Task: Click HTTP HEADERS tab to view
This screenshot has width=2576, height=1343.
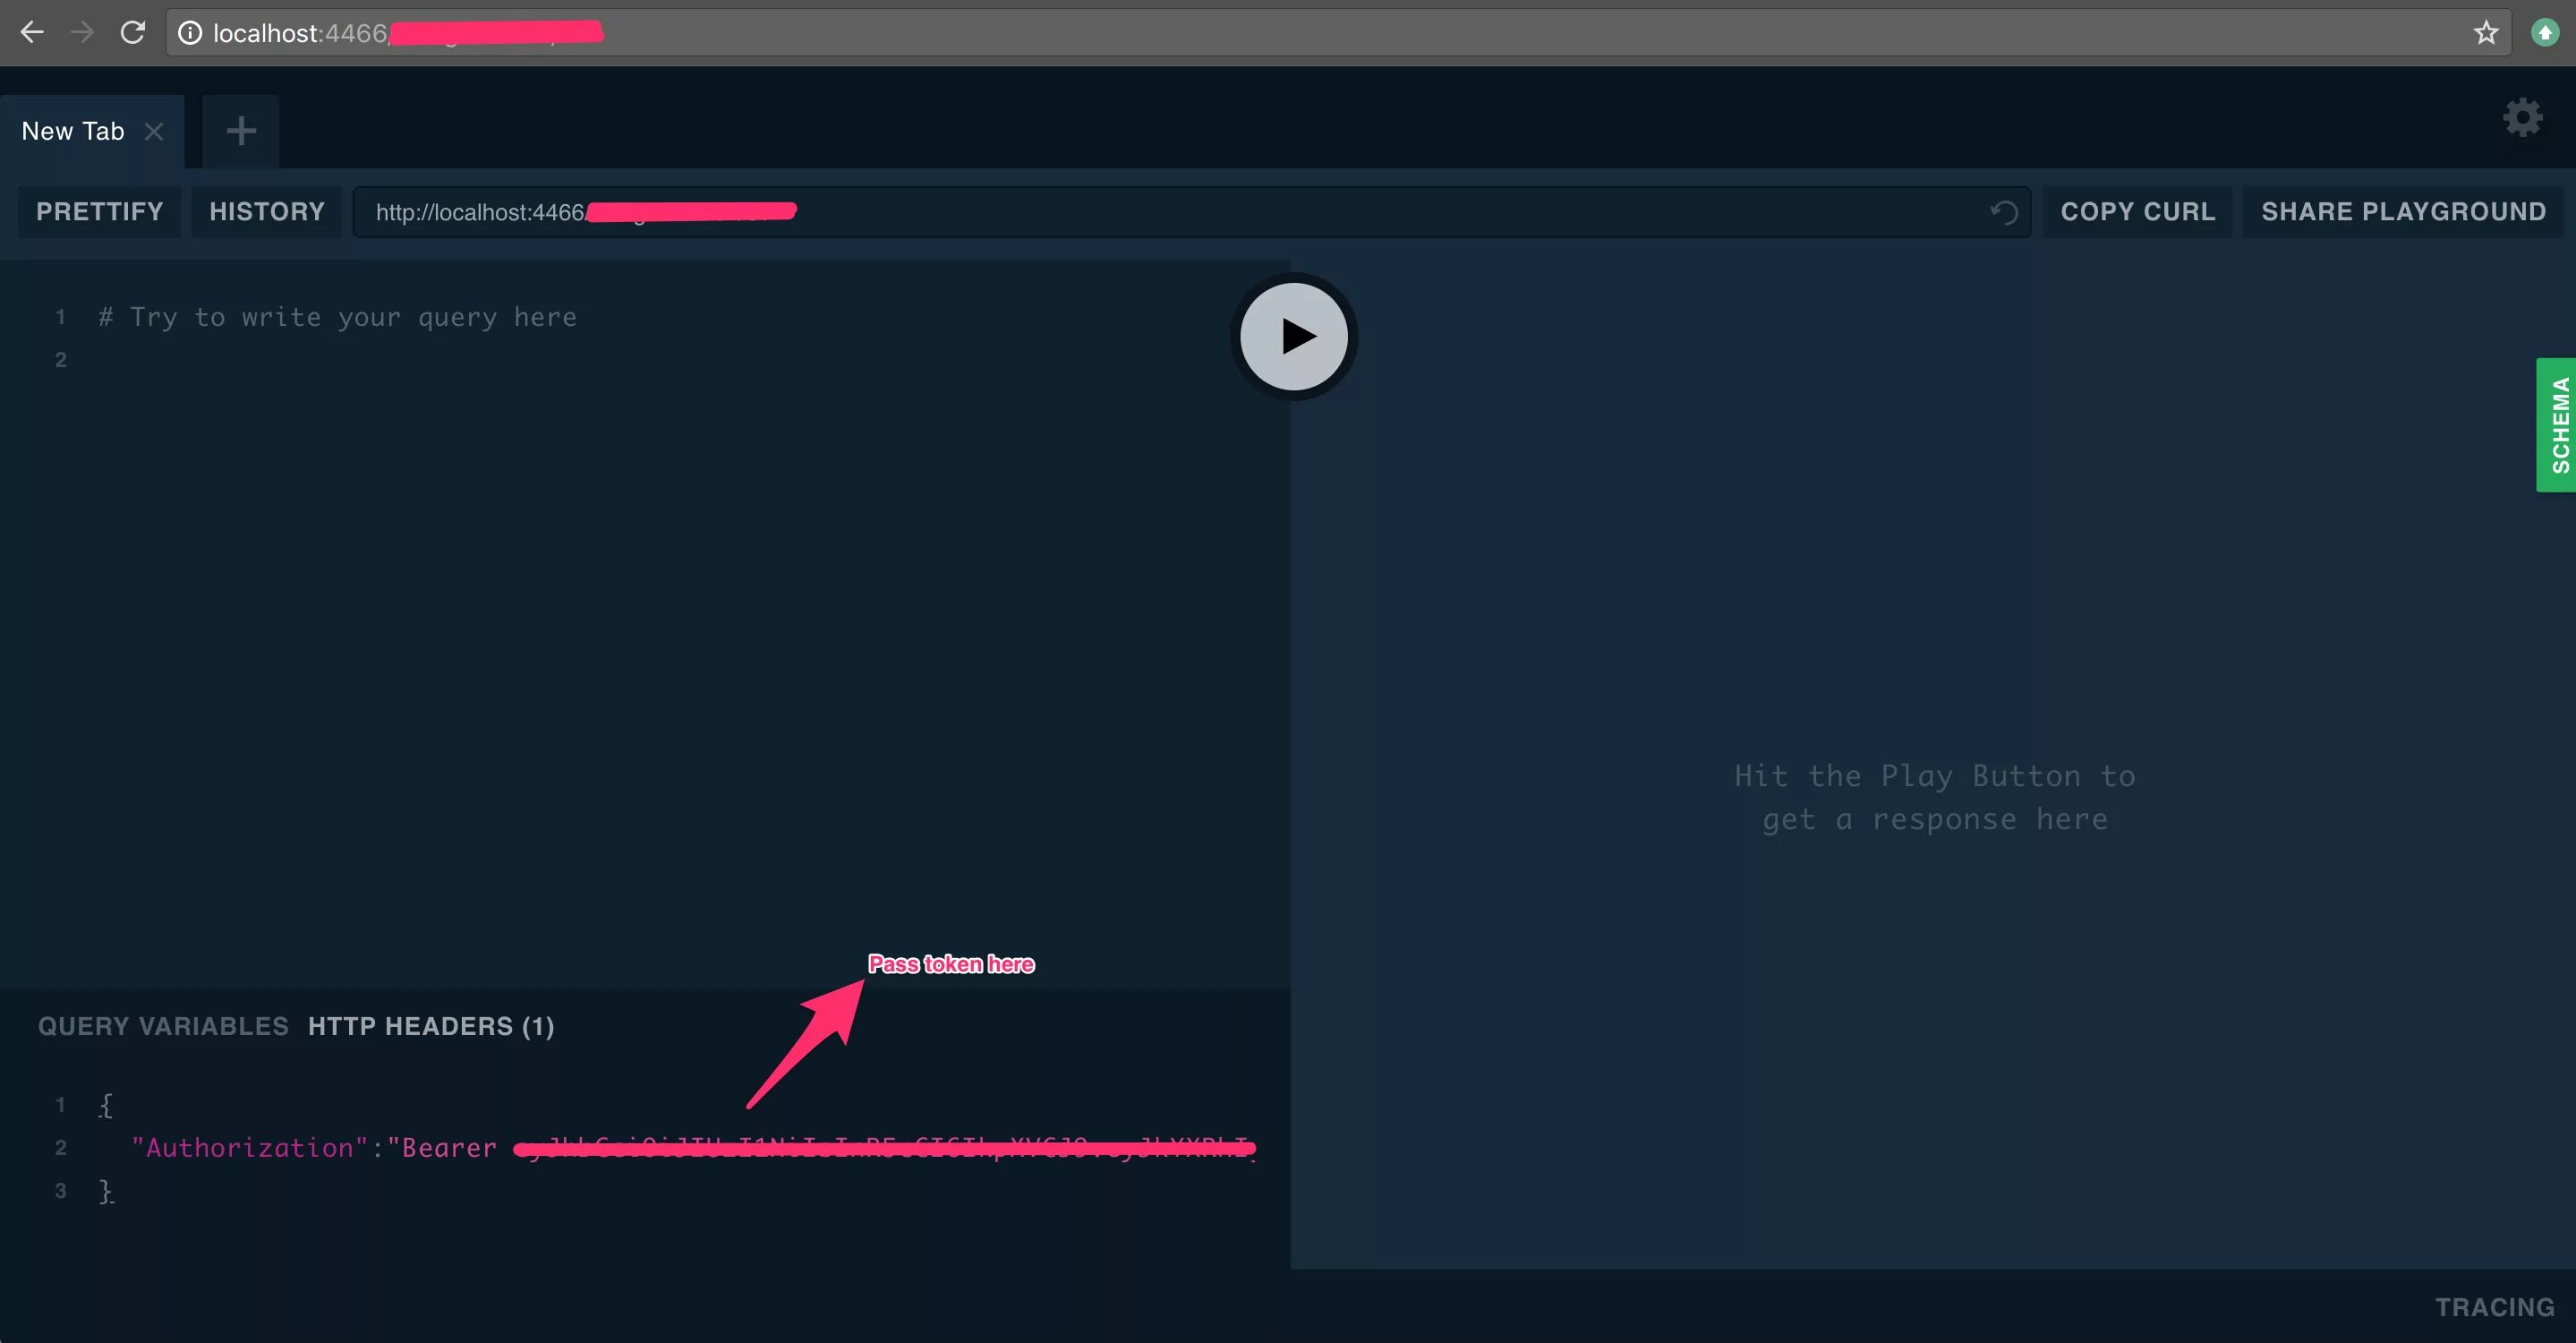Action: coord(430,1026)
